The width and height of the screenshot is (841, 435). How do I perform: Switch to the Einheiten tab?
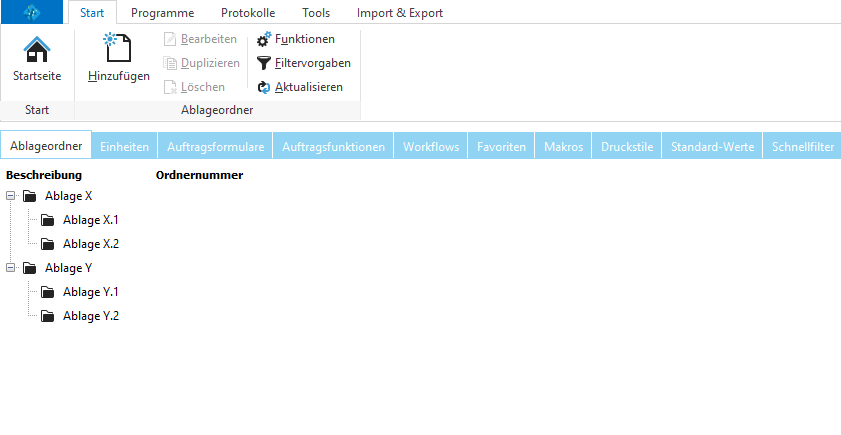(x=125, y=147)
